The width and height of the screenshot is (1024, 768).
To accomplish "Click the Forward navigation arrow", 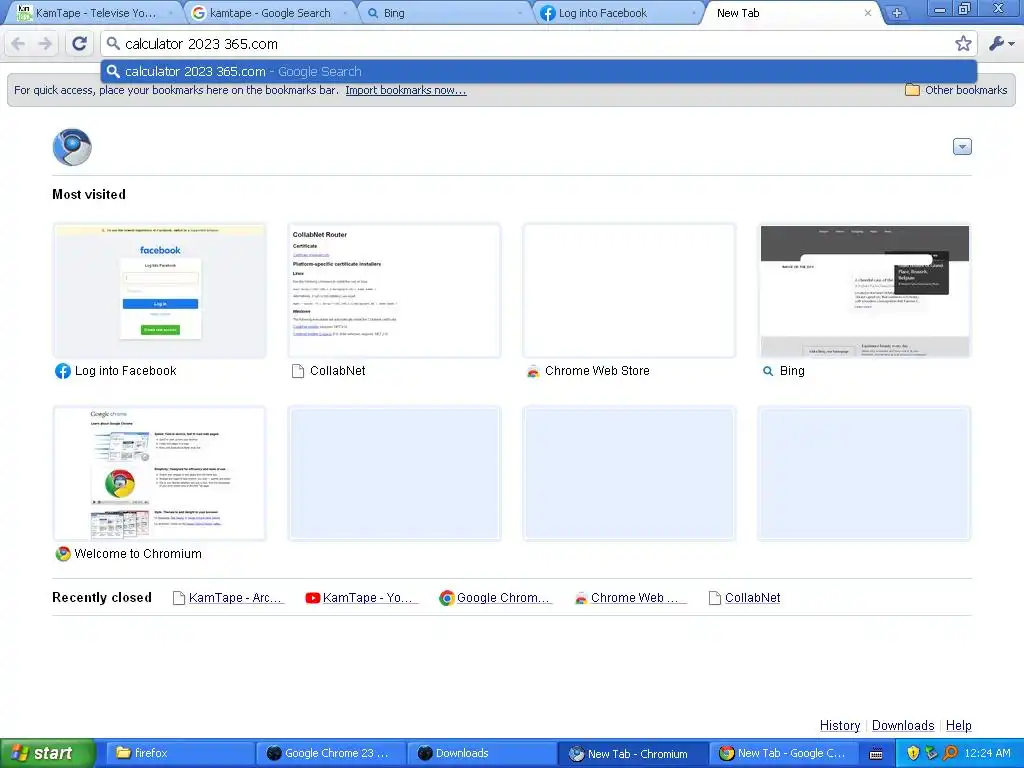I will point(45,44).
